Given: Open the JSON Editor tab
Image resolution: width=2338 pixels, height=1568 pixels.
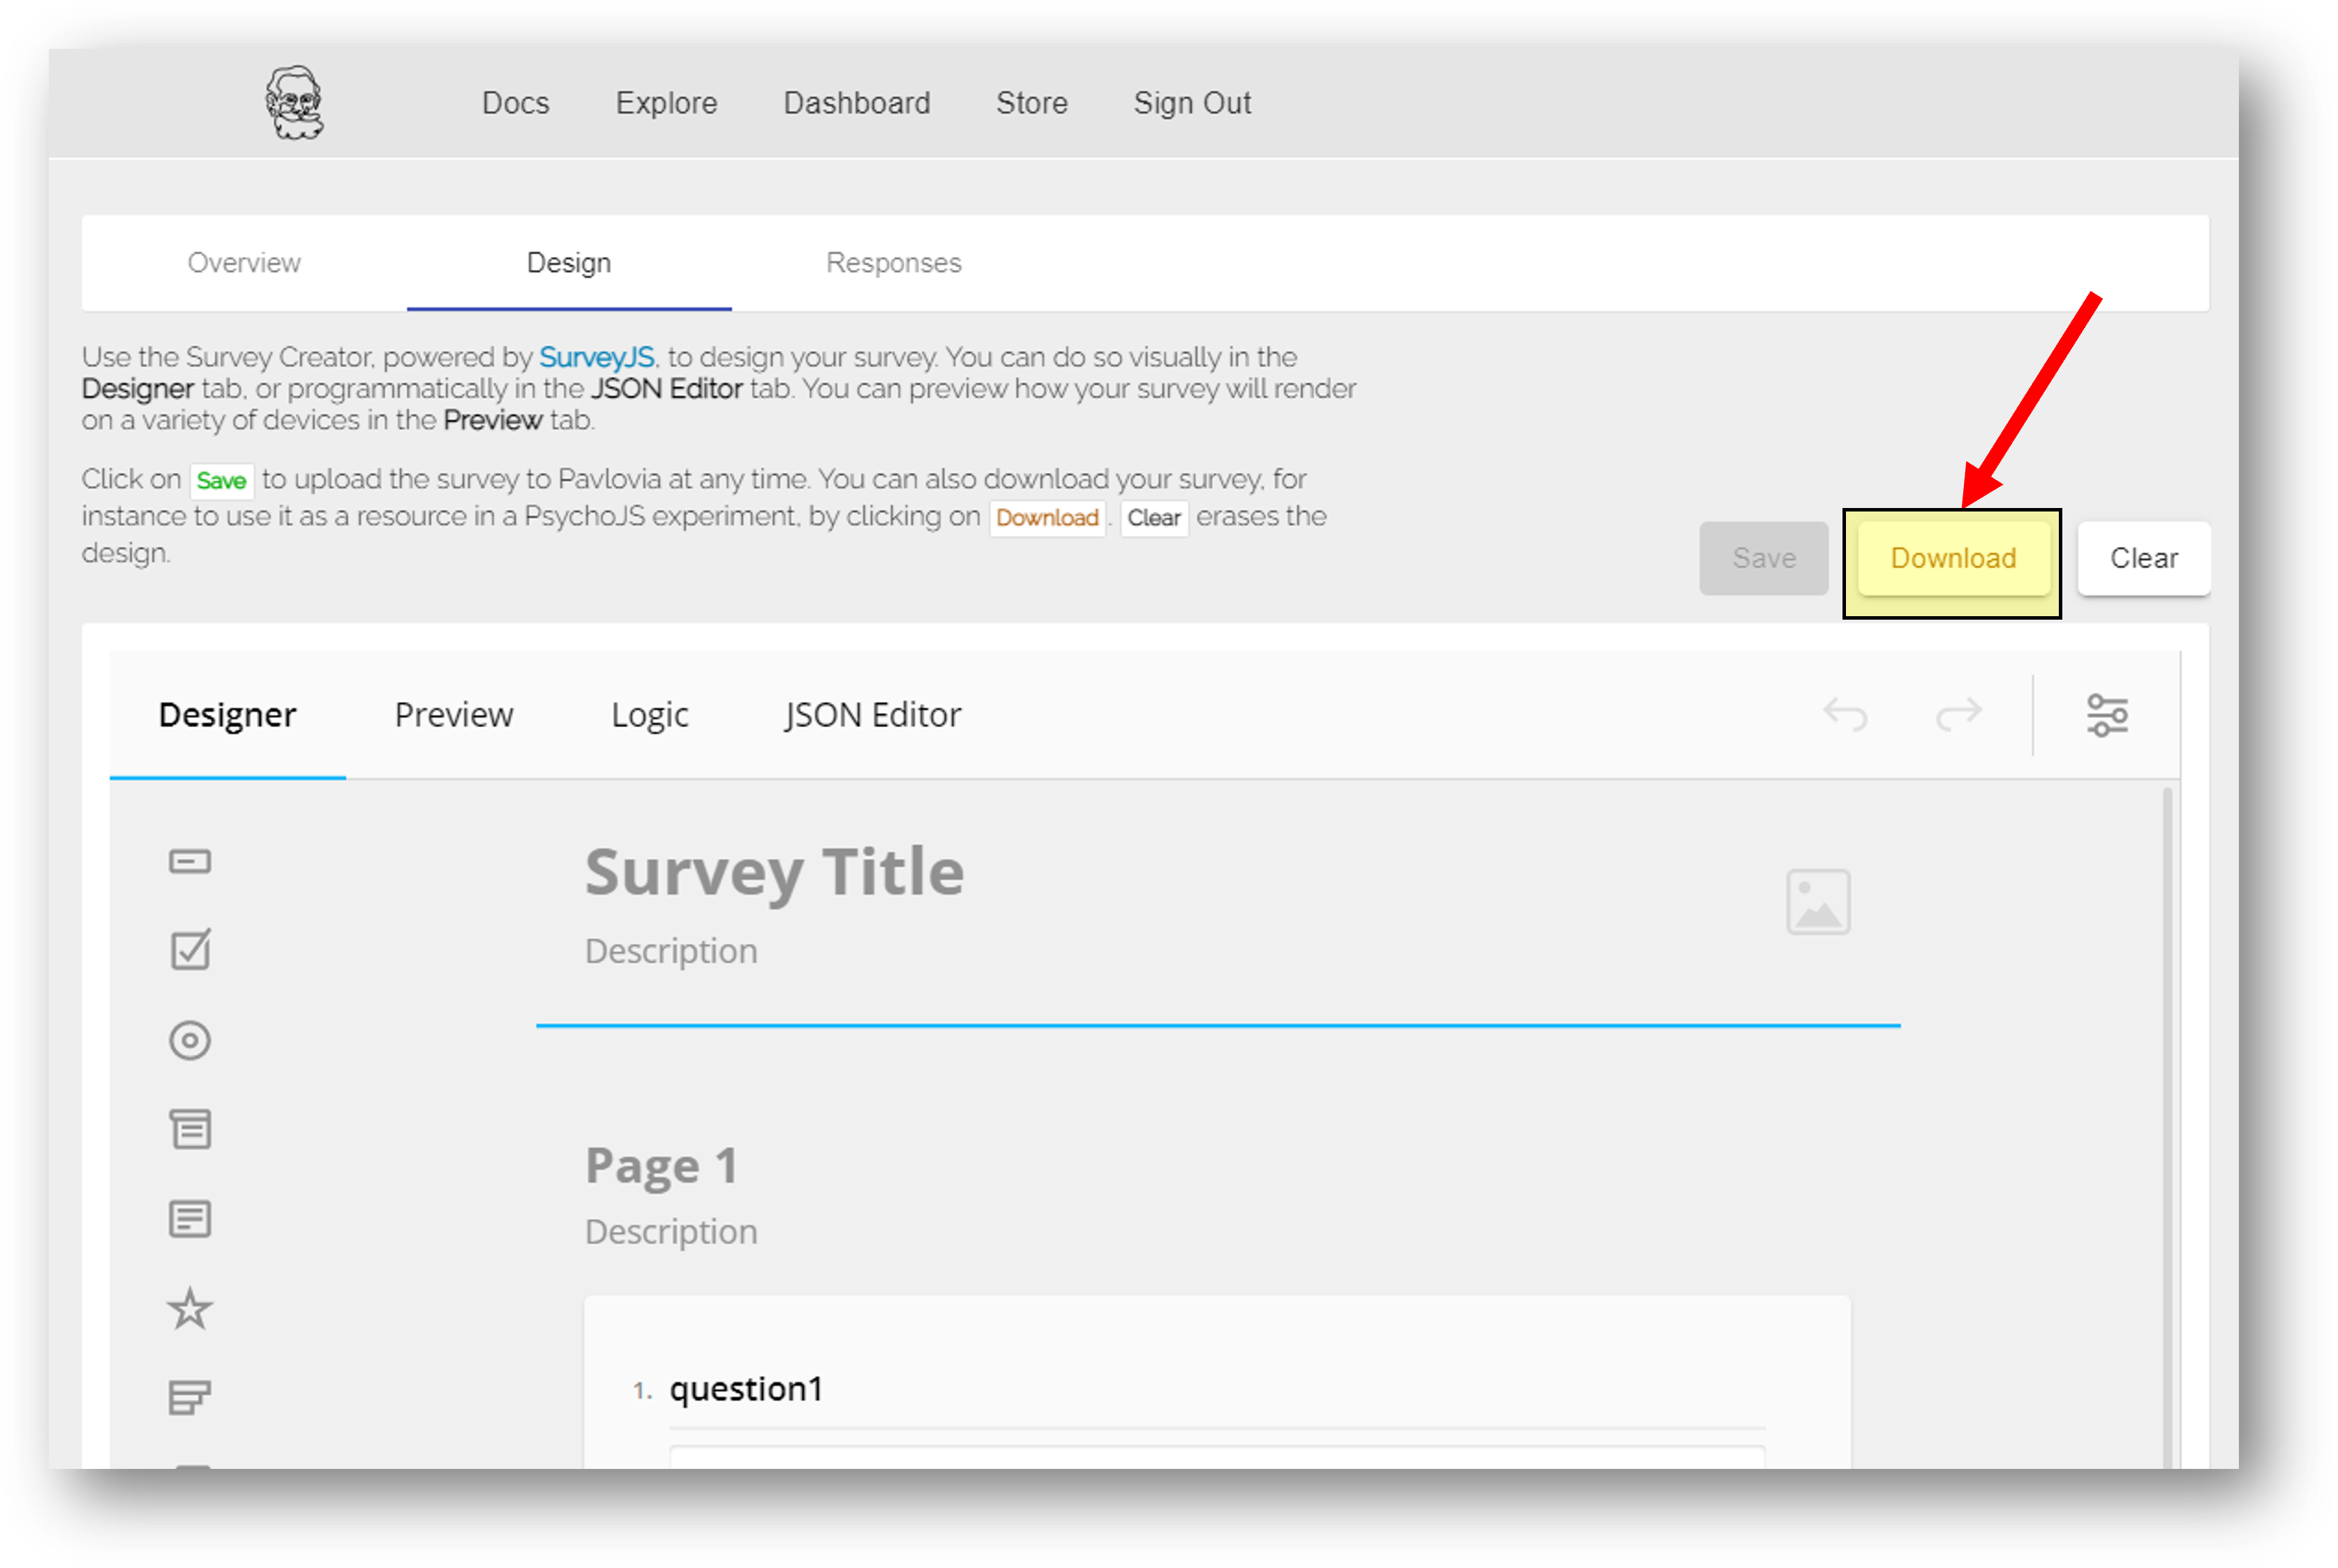Looking at the screenshot, I should tap(873, 715).
